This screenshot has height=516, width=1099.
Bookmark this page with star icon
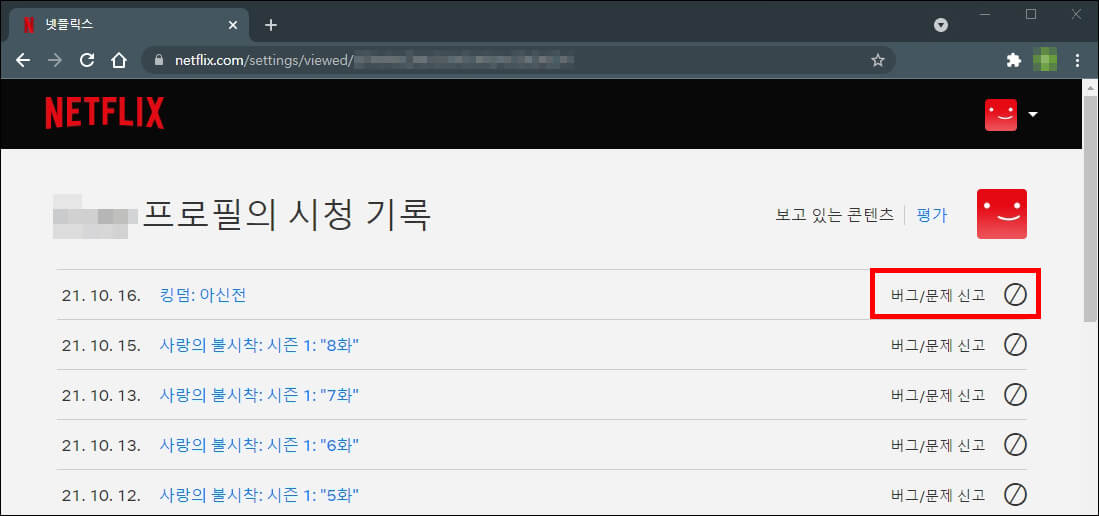coord(878,61)
